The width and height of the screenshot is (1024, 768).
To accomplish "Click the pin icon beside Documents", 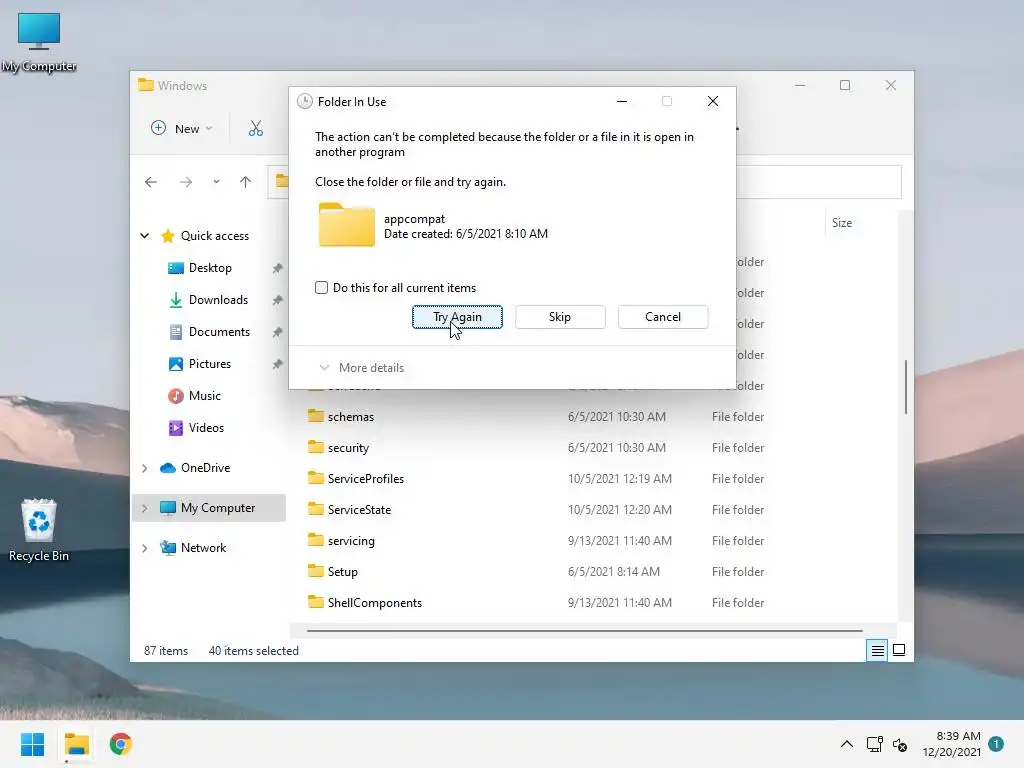I will click(278, 332).
